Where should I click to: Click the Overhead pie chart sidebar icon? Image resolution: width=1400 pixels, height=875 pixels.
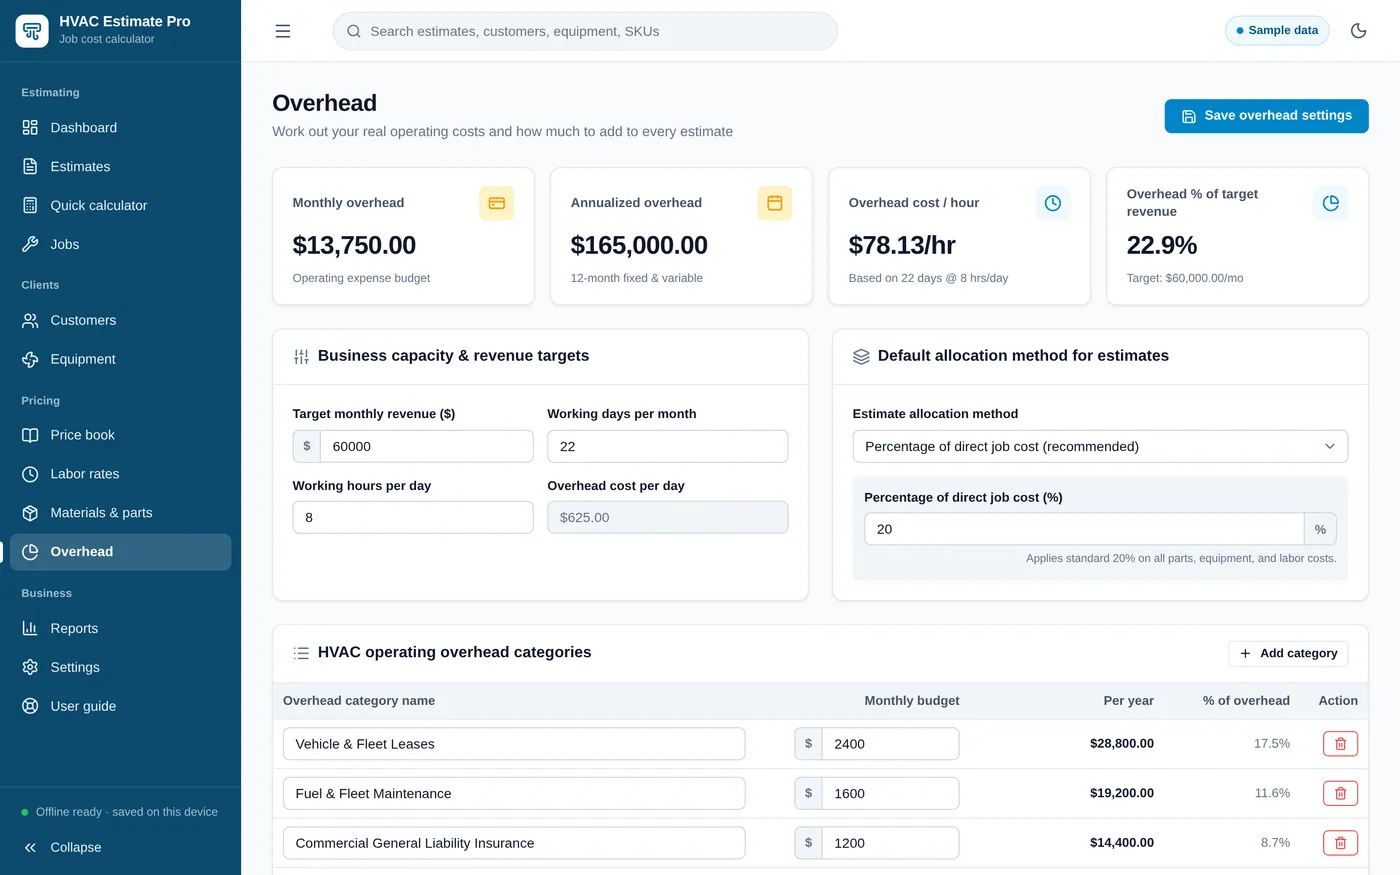coord(30,553)
